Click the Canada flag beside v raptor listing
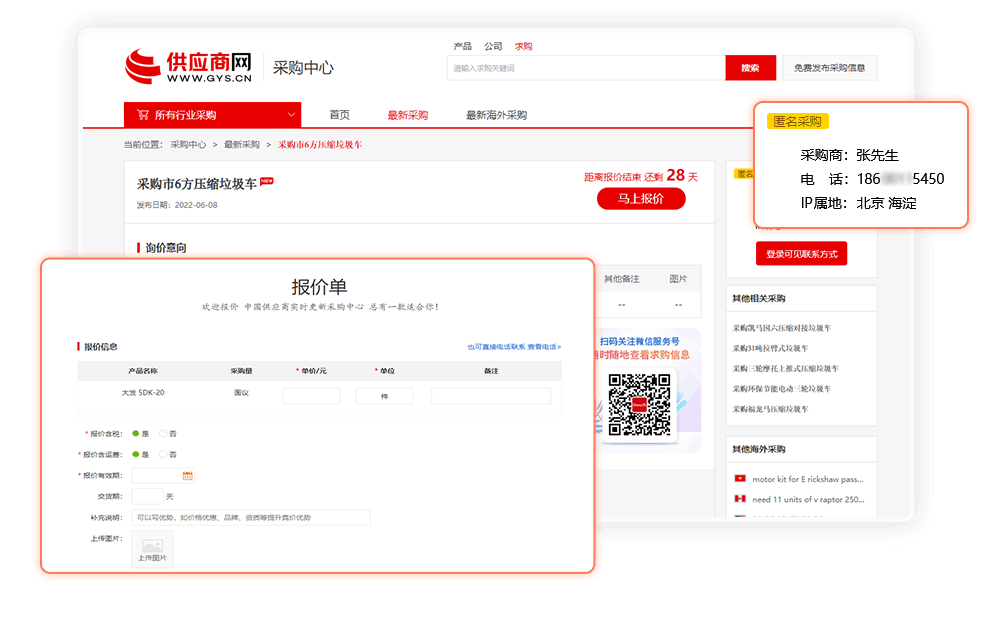The width and height of the screenshot is (994, 643). [740, 499]
